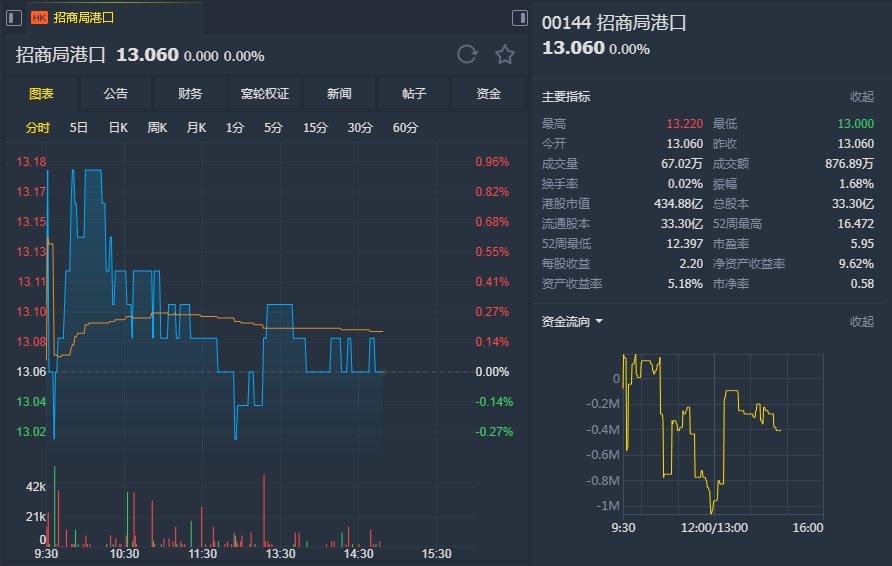The image size is (892, 566).
Task: Click the 13:30 time axis label
Action: [x=280, y=553]
